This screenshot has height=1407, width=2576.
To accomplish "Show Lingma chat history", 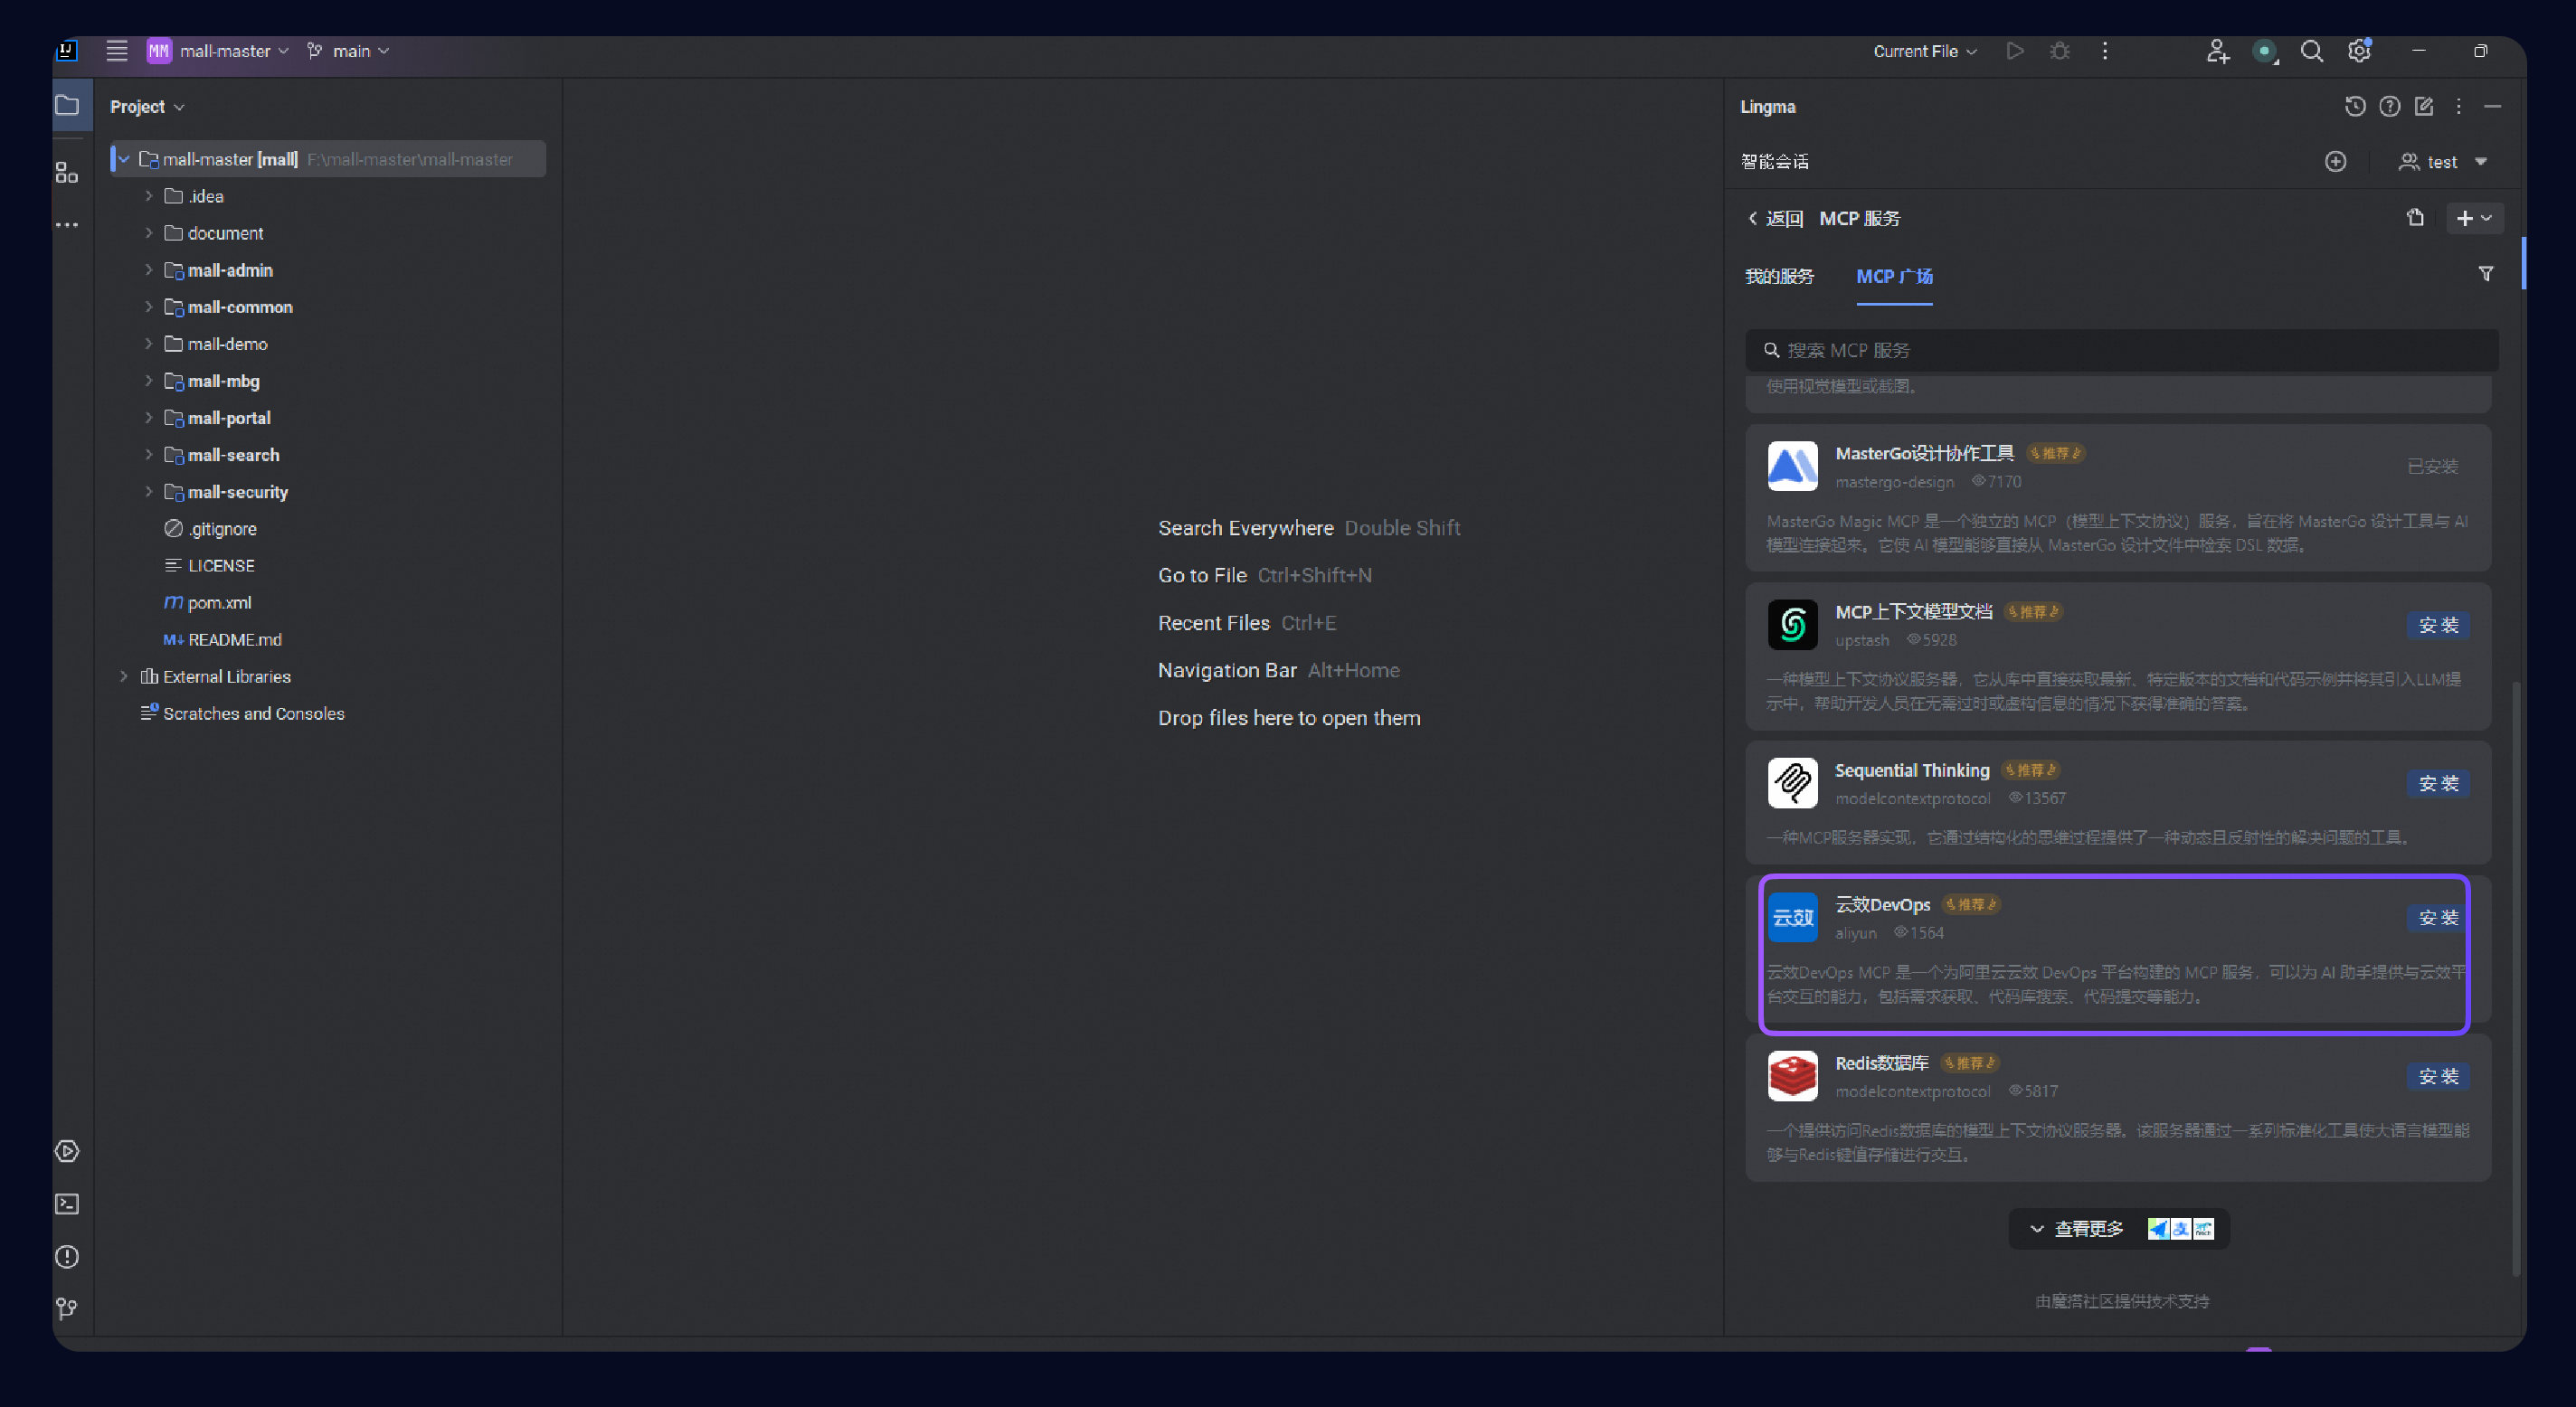I will pyautogui.click(x=2355, y=106).
